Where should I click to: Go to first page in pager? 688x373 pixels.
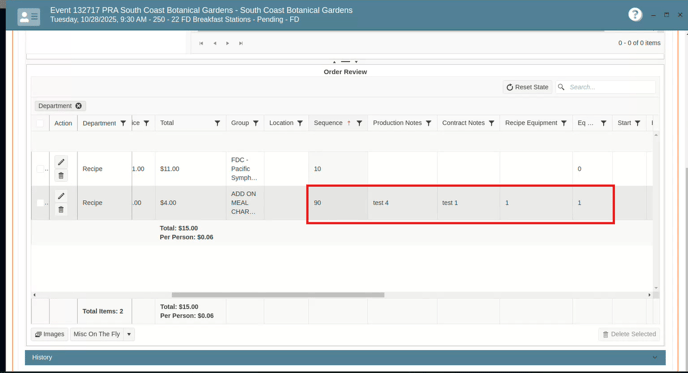click(201, 43)
